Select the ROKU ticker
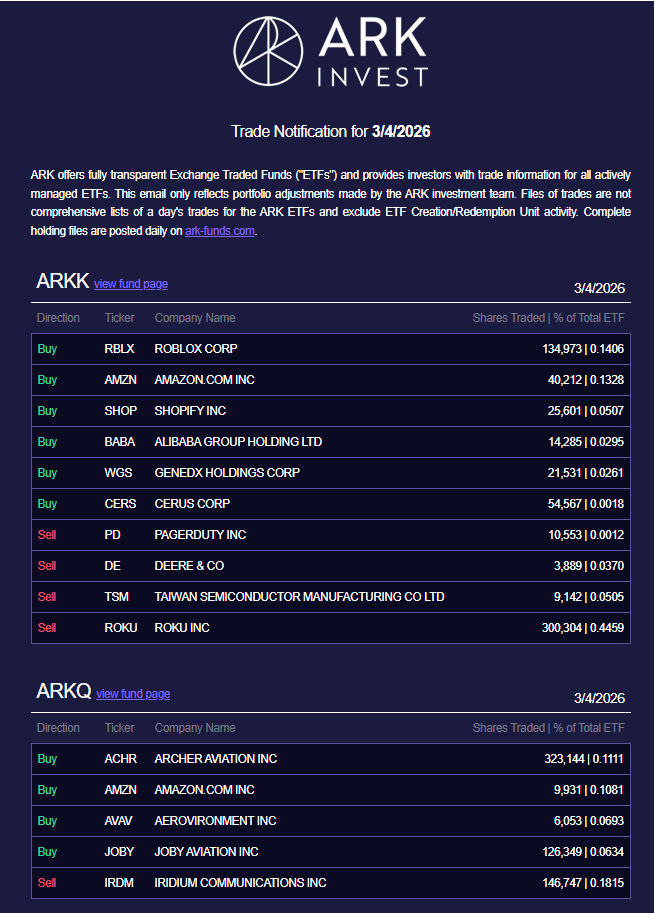This screenshot has width=654, height=913. pyautogui.click(x=121, y=628)
